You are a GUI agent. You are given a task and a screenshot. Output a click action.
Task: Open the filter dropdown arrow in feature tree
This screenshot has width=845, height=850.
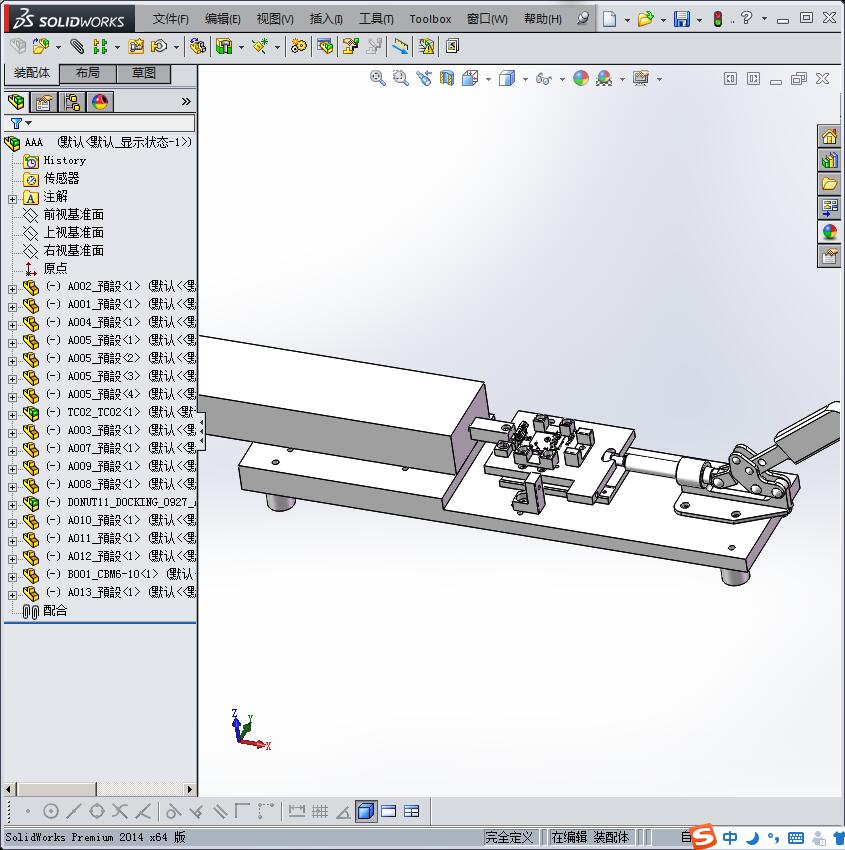(x=29, y=123)
